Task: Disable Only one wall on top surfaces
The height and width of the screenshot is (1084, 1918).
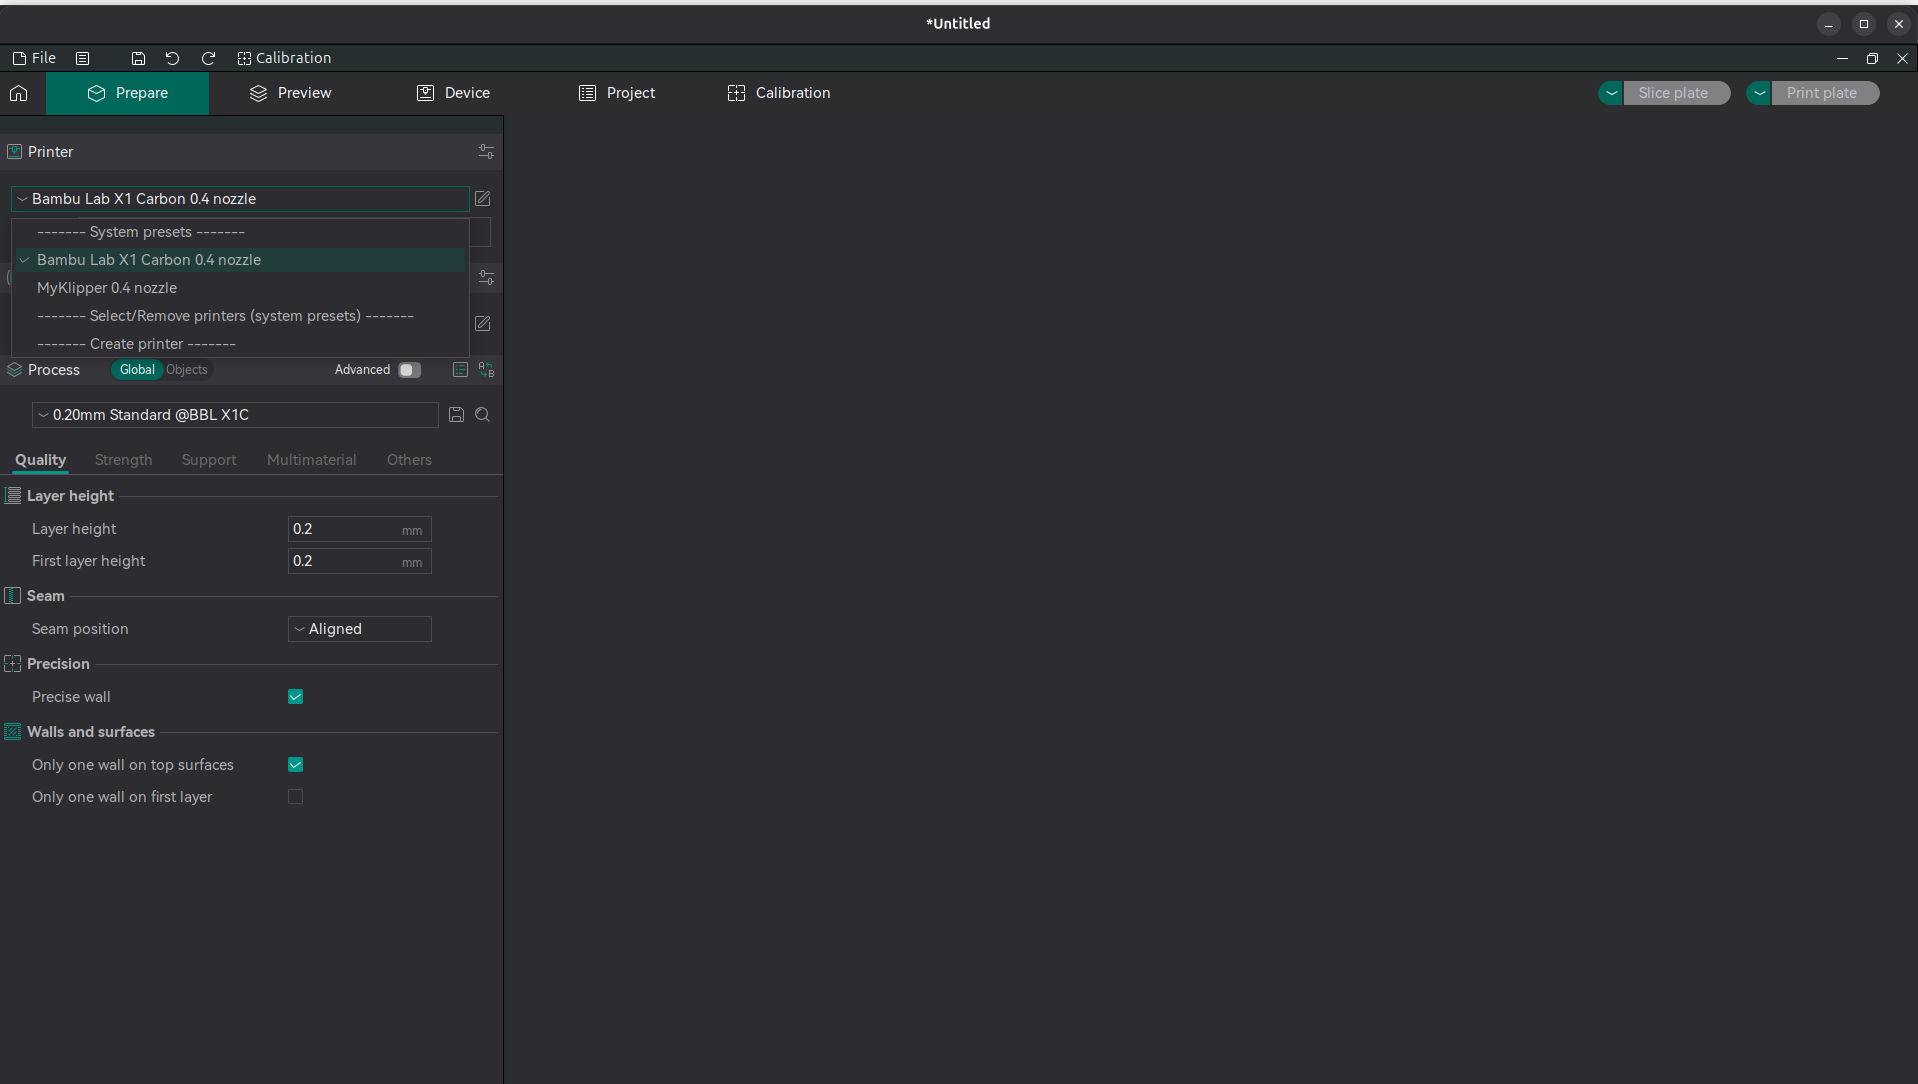Action: point(295,765)
